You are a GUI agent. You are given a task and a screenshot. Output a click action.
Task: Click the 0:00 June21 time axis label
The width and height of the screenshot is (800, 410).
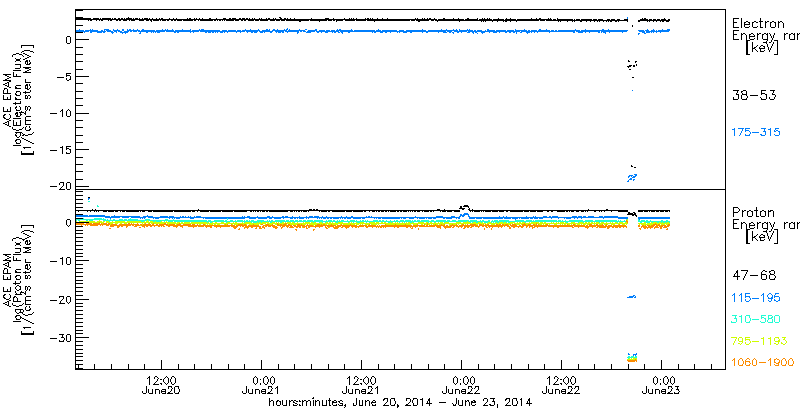pos(261,385)
